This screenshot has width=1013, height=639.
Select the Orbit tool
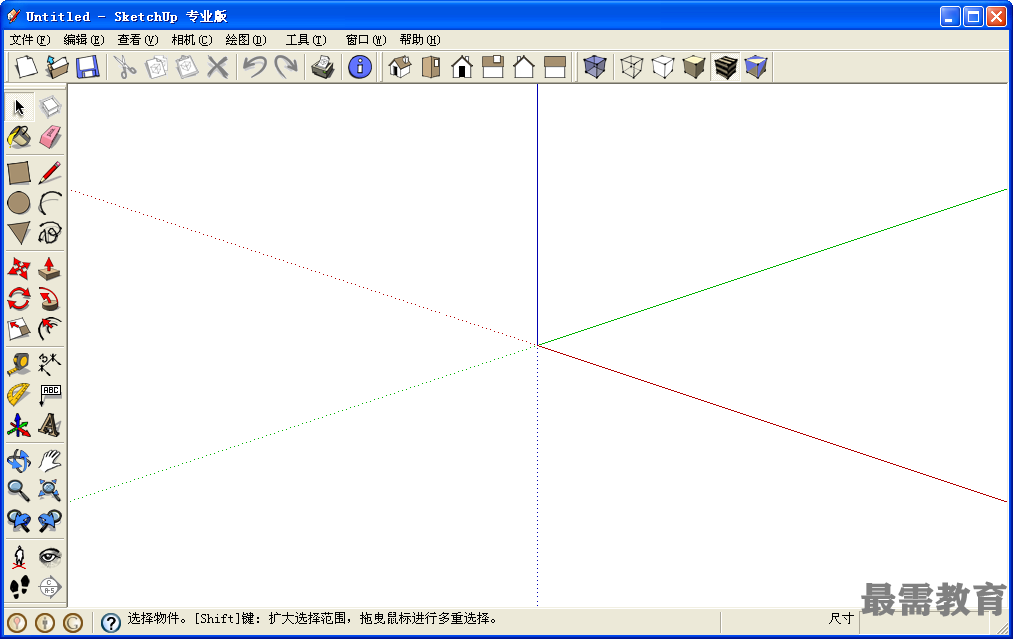pyautogui.click(x=19, y=461)
